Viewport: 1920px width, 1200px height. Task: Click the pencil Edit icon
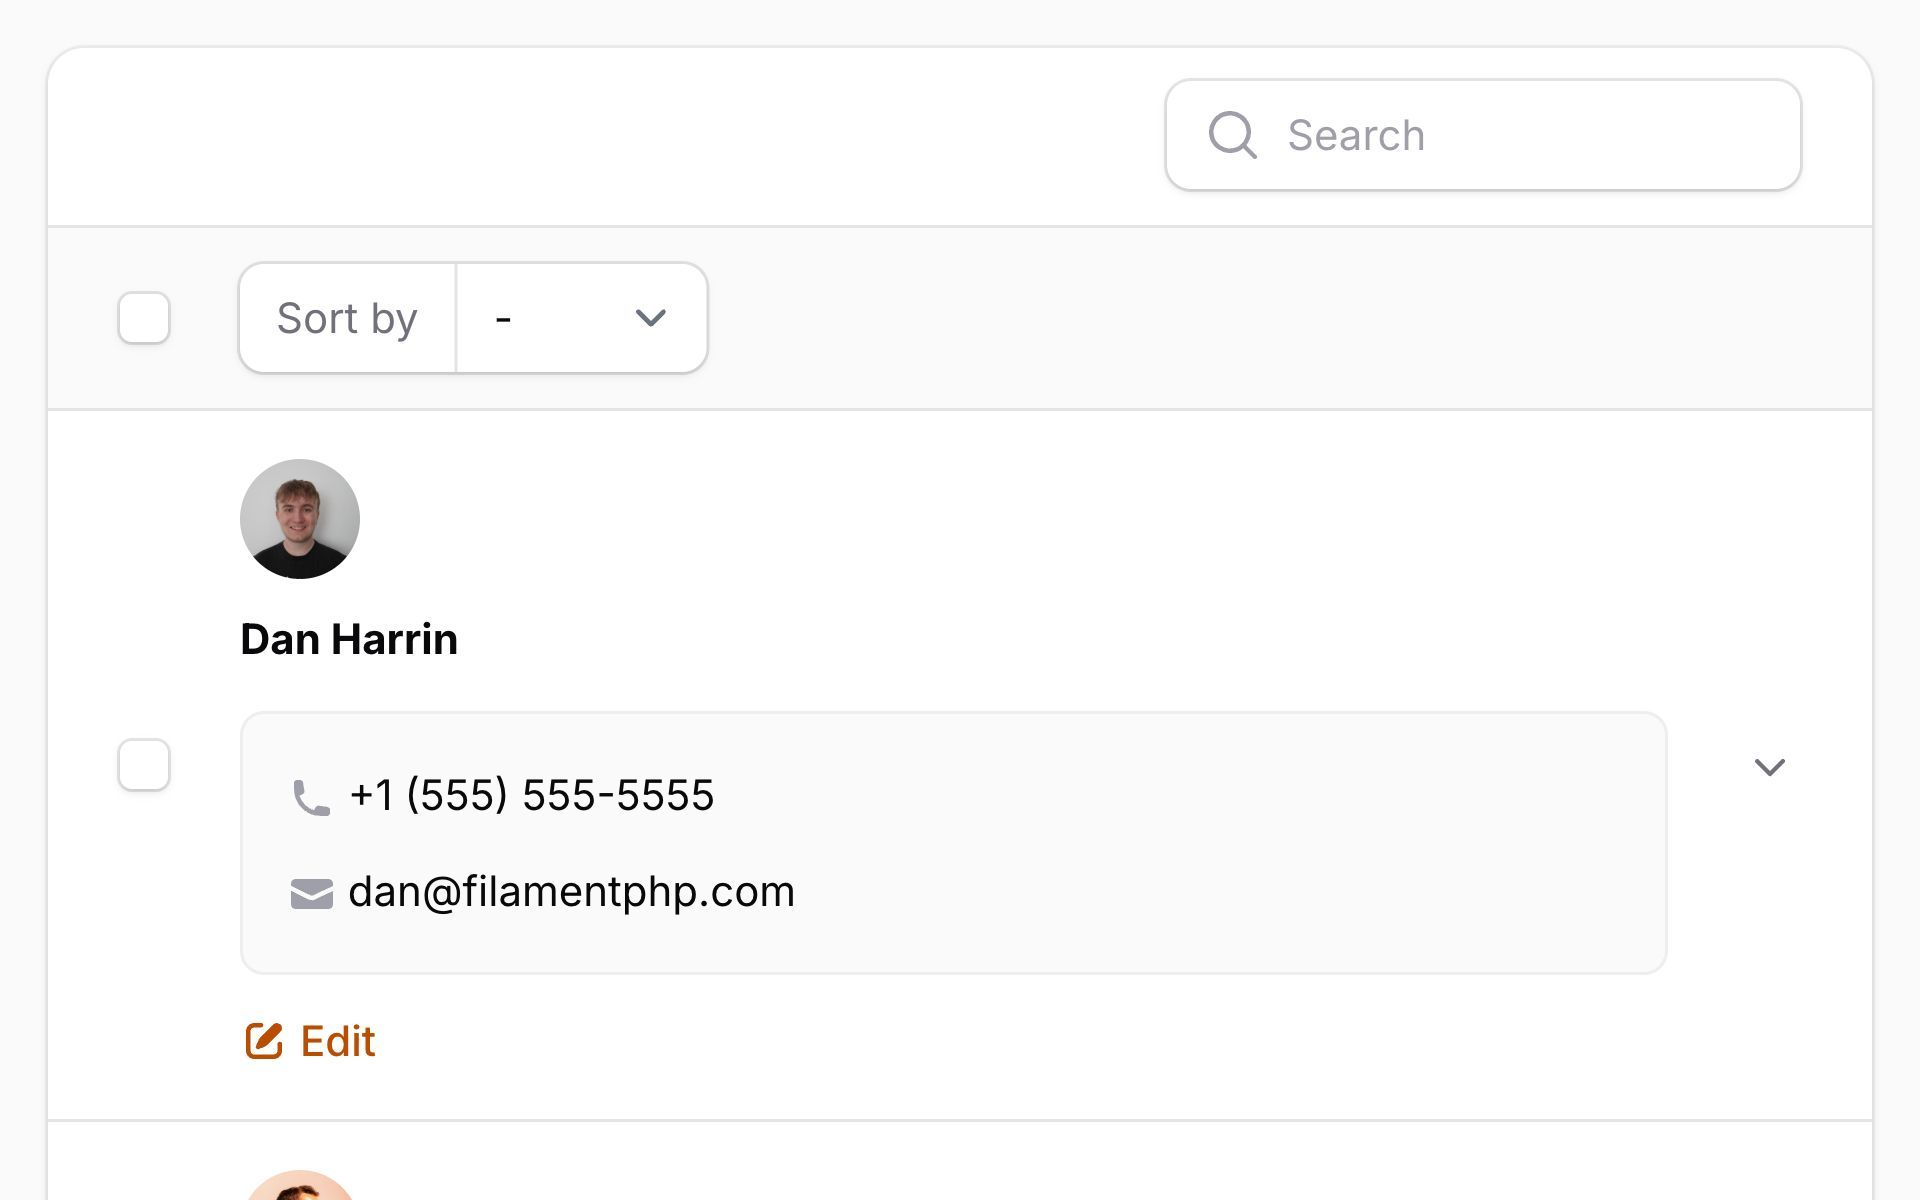pos(264,1041)
